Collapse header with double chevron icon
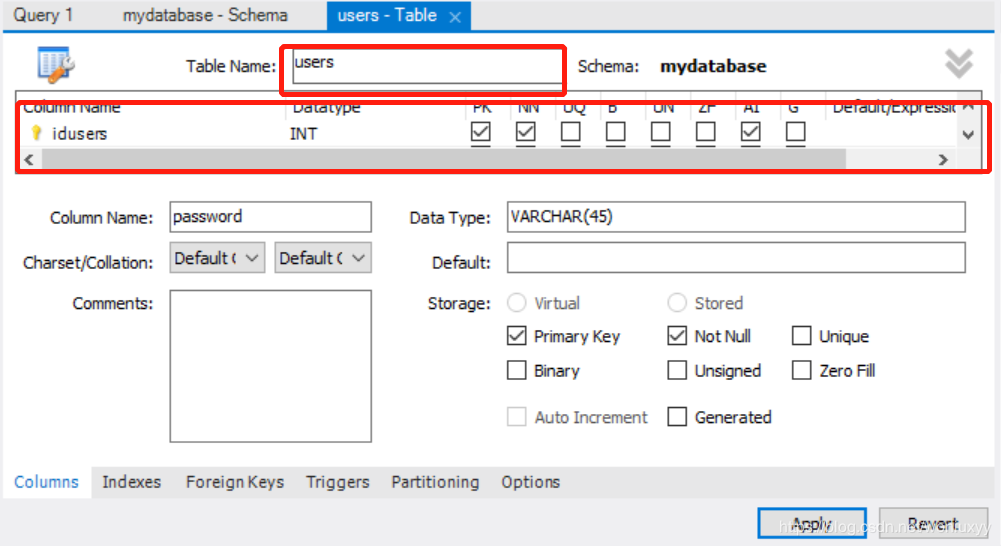The height and width of the screenshot is (546, 1001). (x=958, y=63)
